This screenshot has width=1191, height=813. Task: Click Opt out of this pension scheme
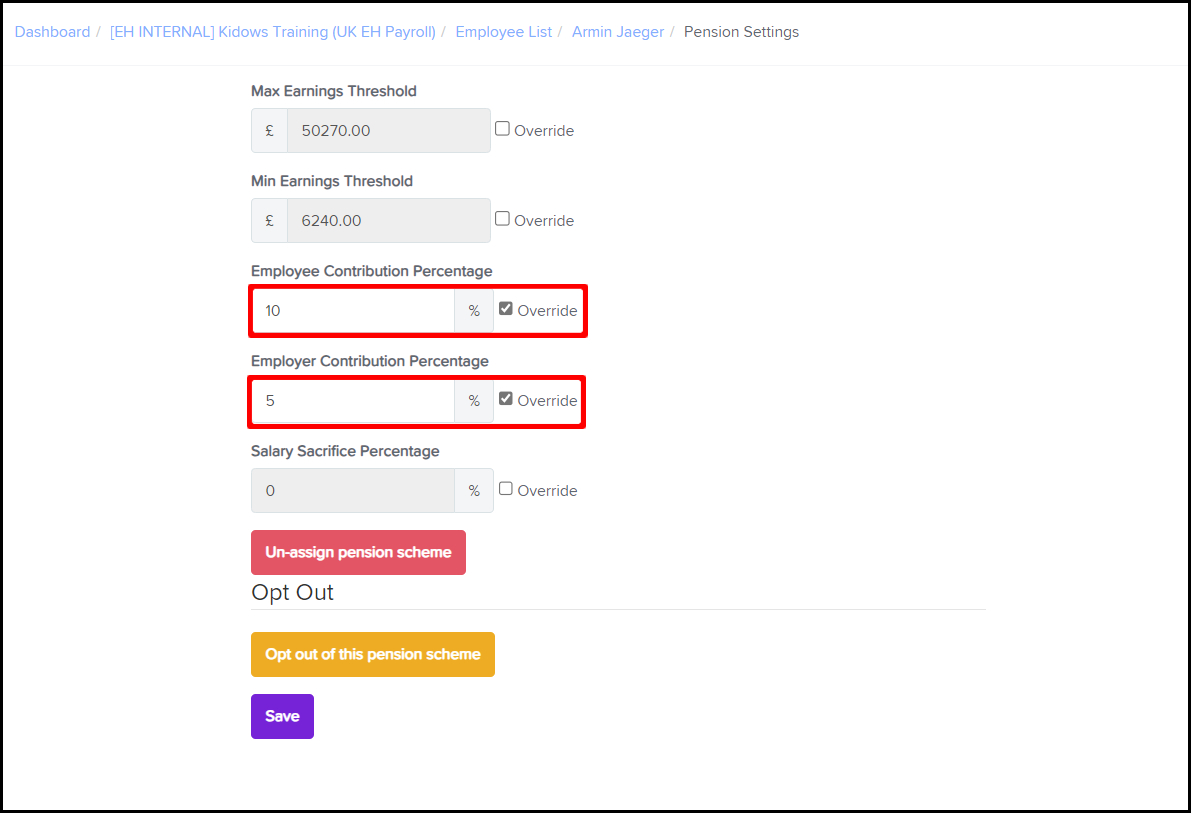point(372,654)
